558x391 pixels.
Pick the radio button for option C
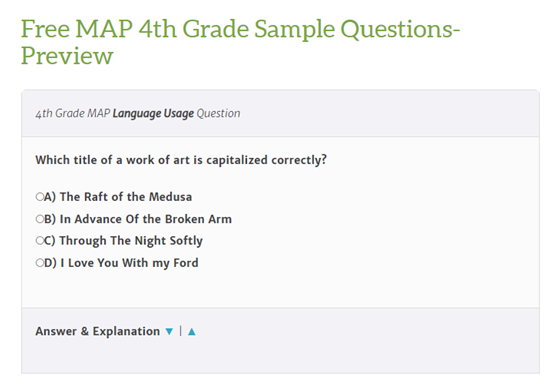tap(40, 241)
